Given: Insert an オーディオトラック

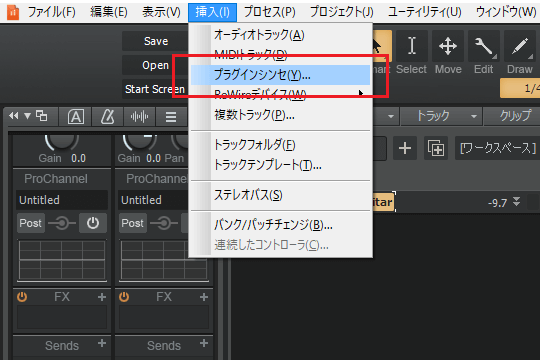Looking at the screenshot, I should click(x=280, y=35).
